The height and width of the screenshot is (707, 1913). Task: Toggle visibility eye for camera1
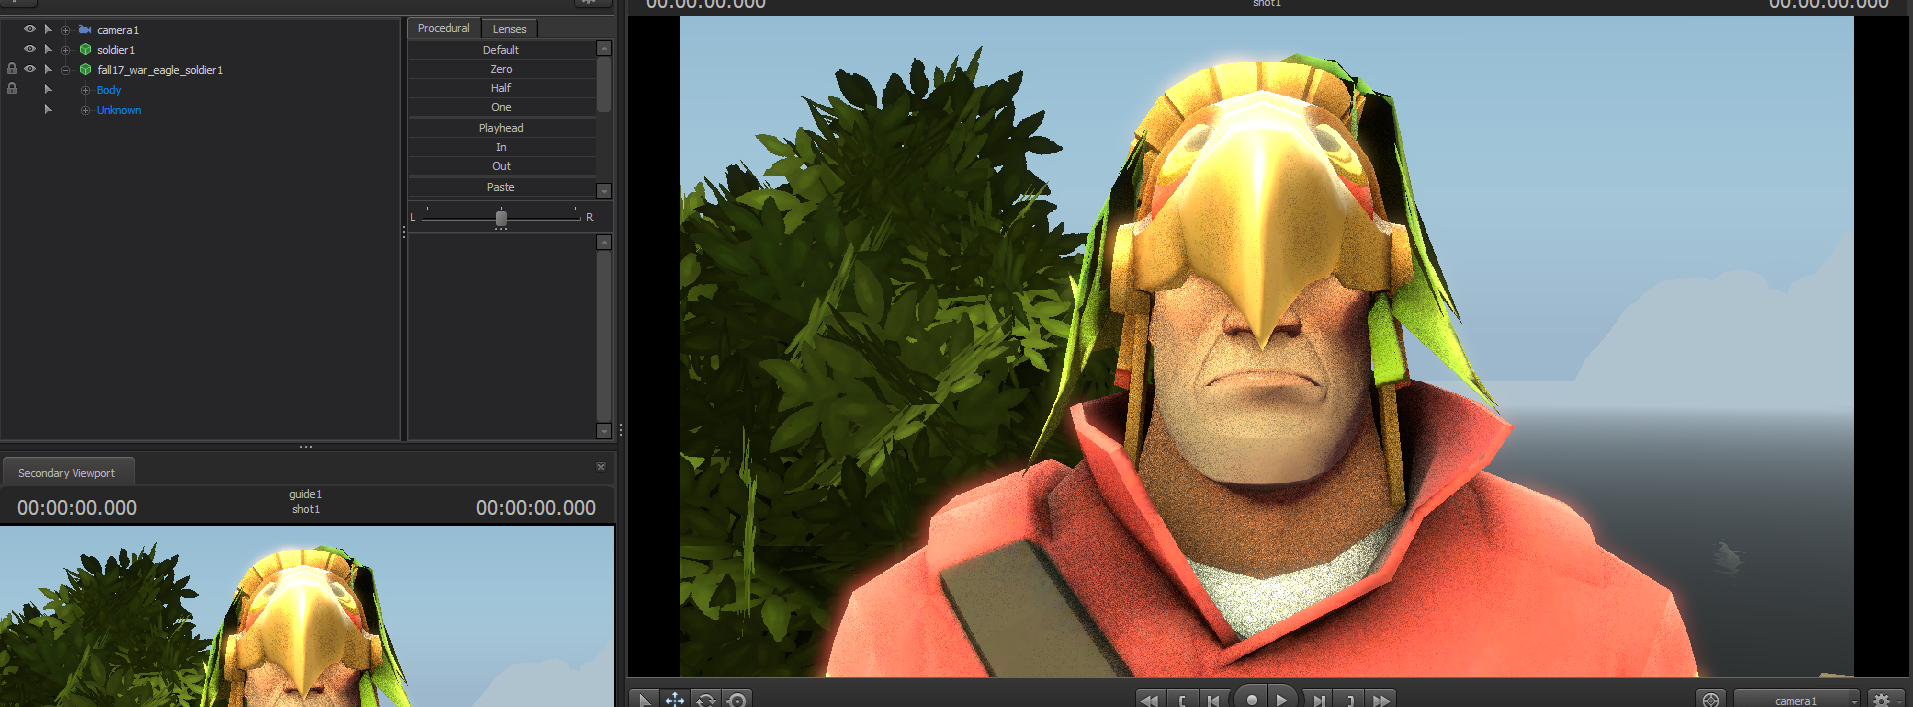[29, 29]
